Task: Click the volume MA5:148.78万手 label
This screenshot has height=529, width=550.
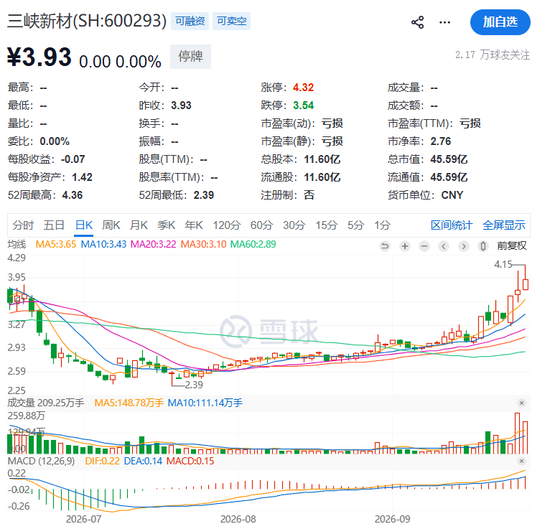Action: (129, 403)
